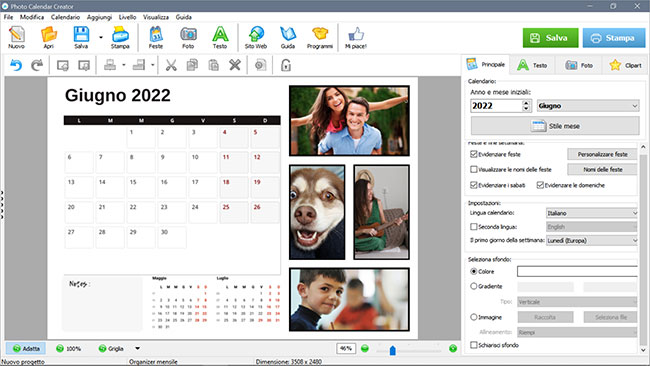Image resolution: width=650 pixels, height=366 pixels.
Task: Toggle Evidenziare feste checkbox
Action: pyautogui.click(x=474, y=154)
